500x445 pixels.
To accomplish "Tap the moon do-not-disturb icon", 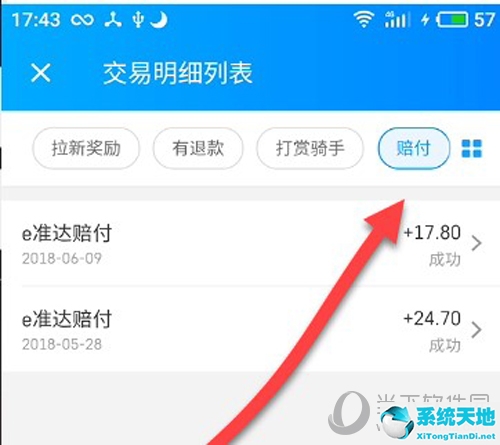I will pos(159,20).
